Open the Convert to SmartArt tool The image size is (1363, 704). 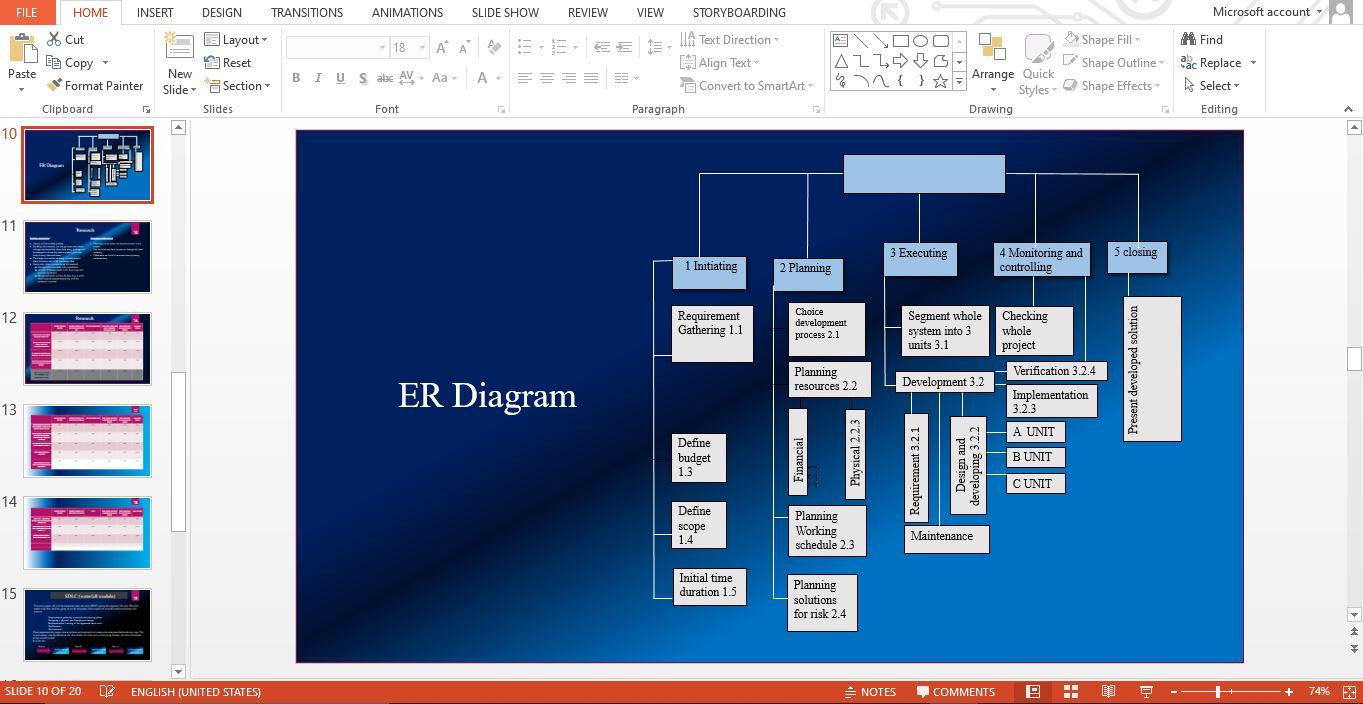746,86
